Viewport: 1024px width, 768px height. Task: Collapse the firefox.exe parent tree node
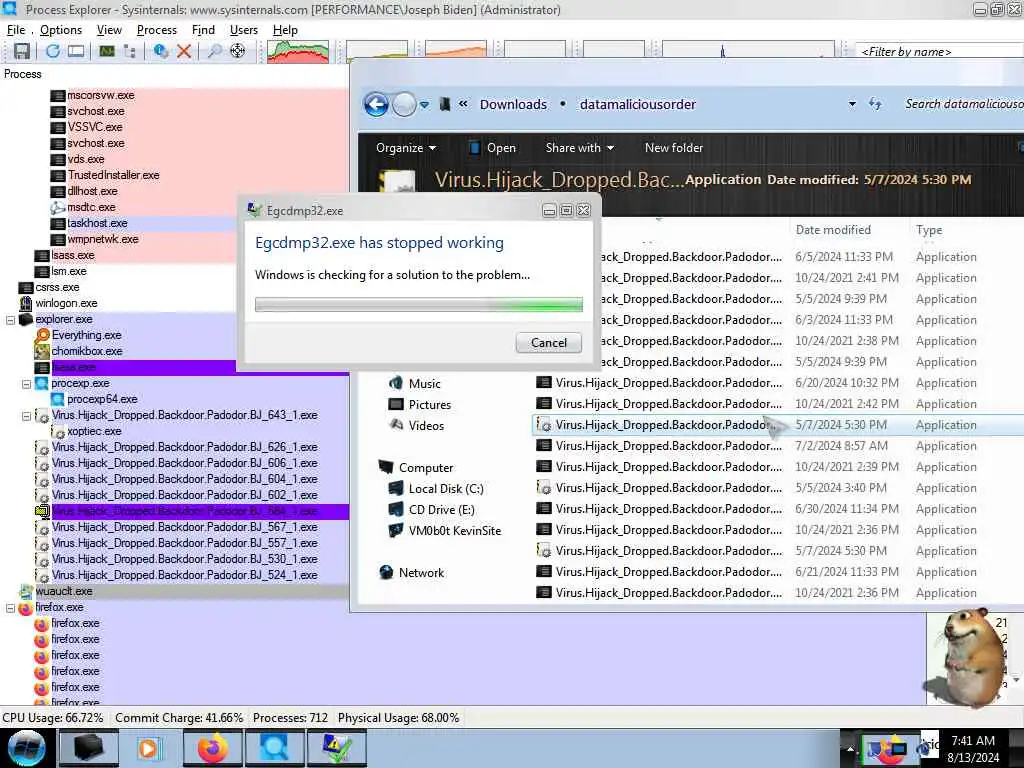coord(10,608)
